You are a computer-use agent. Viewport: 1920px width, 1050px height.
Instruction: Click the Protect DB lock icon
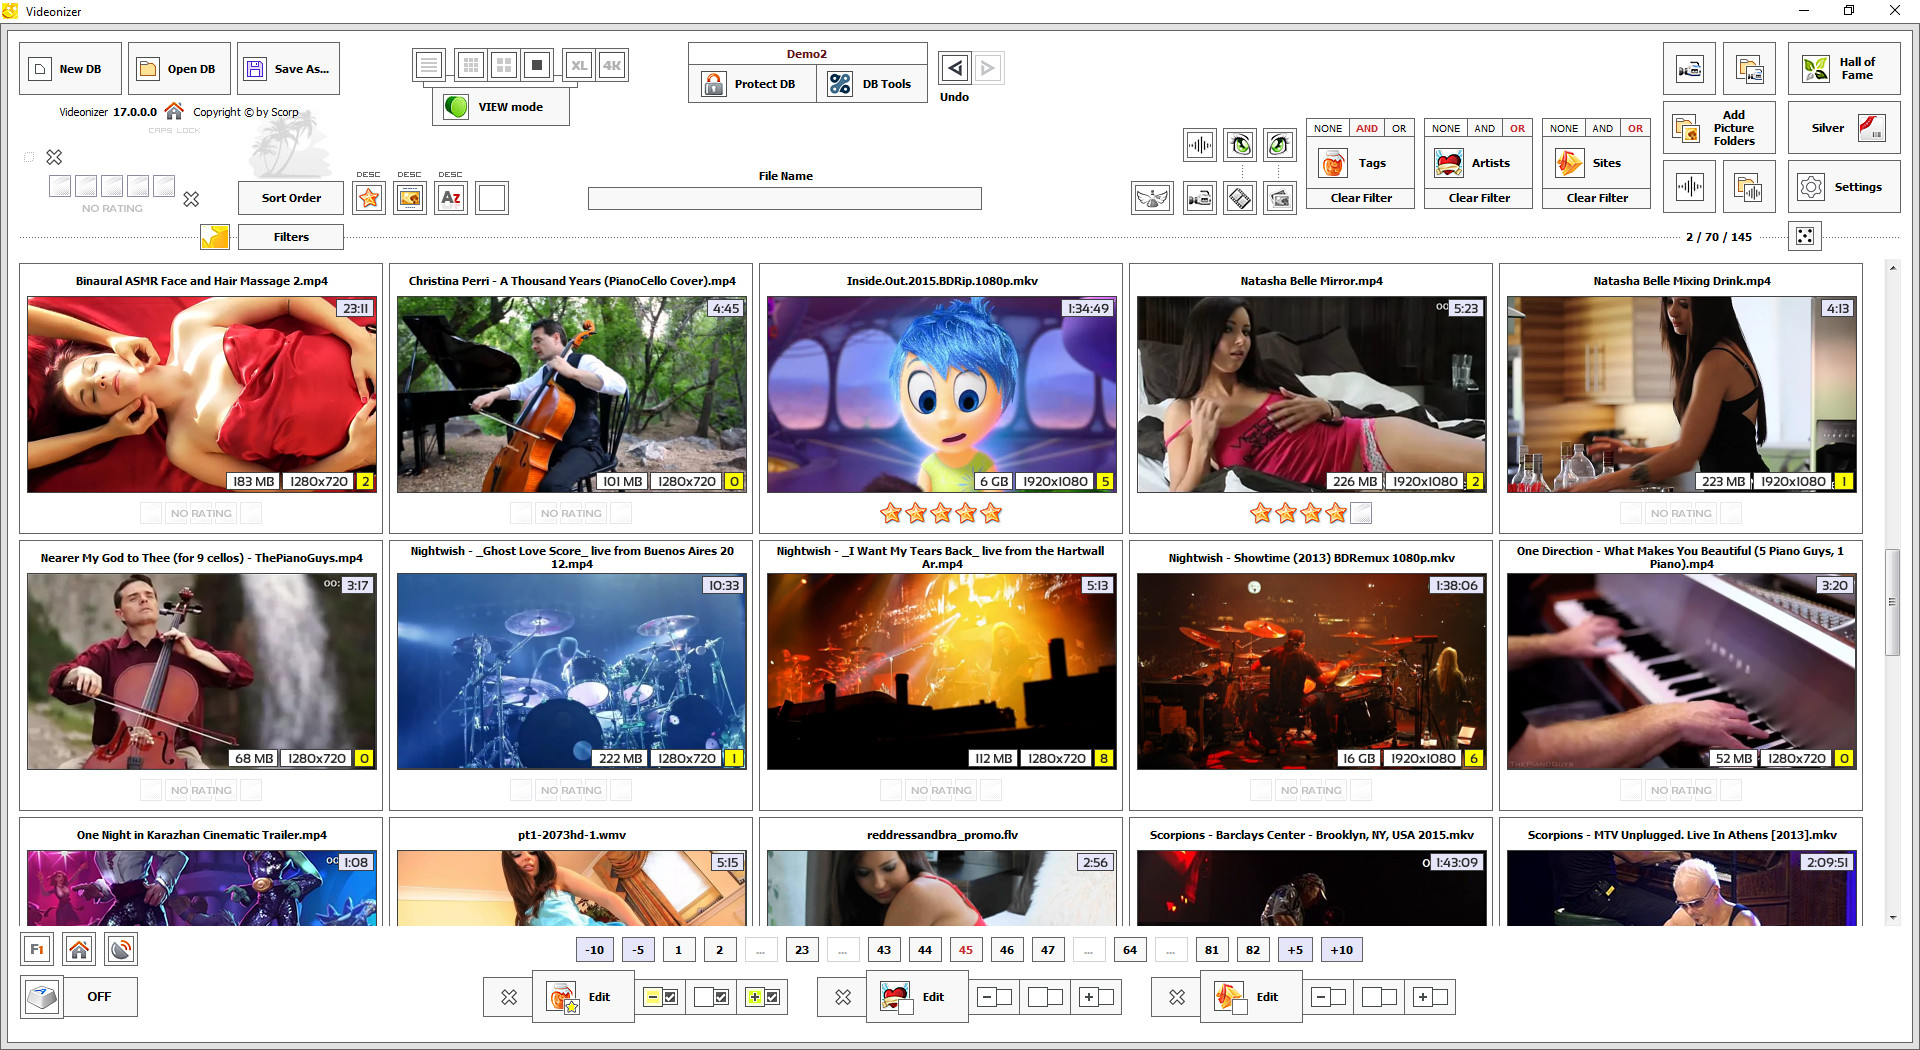pos(714,84)
